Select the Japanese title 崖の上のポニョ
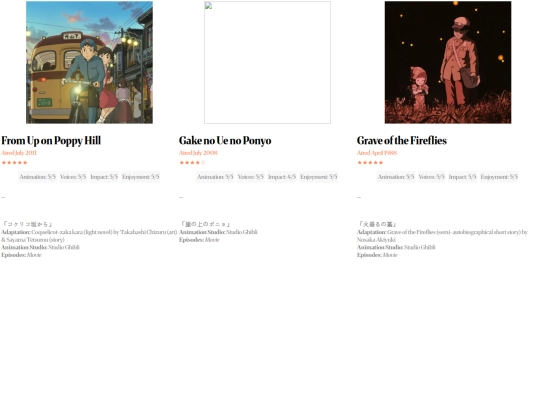This screenshot has width=540, height=405. [205, 224]
